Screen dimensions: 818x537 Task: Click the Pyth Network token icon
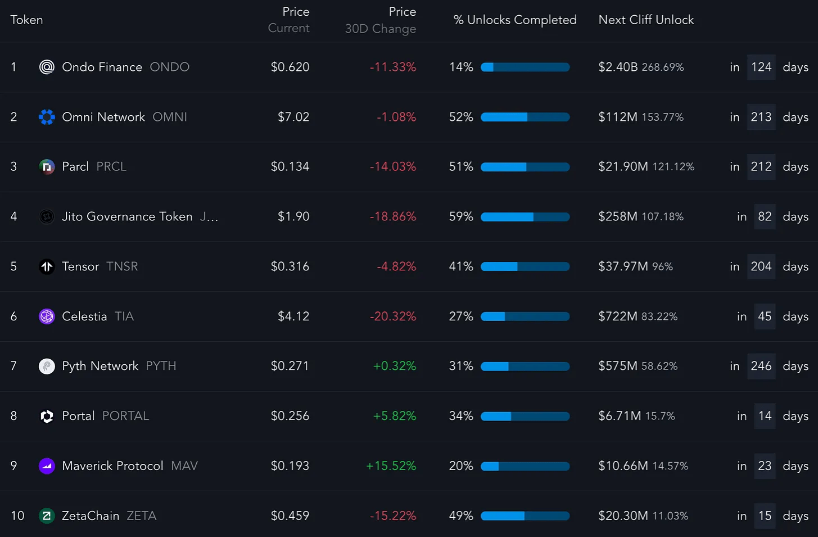46,366
